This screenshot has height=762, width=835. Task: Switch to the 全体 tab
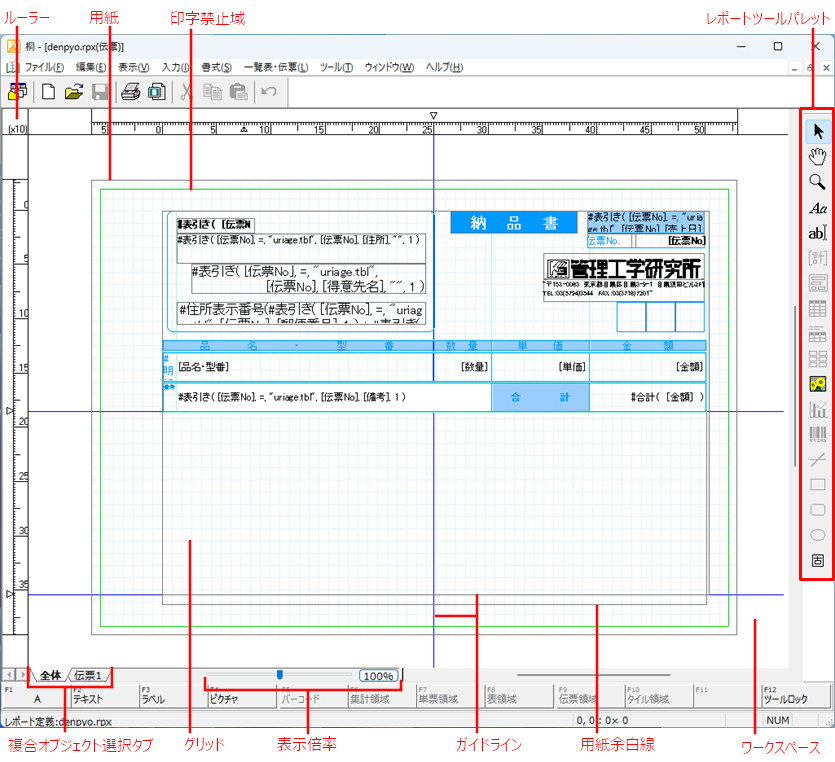(x=50, y=676)
